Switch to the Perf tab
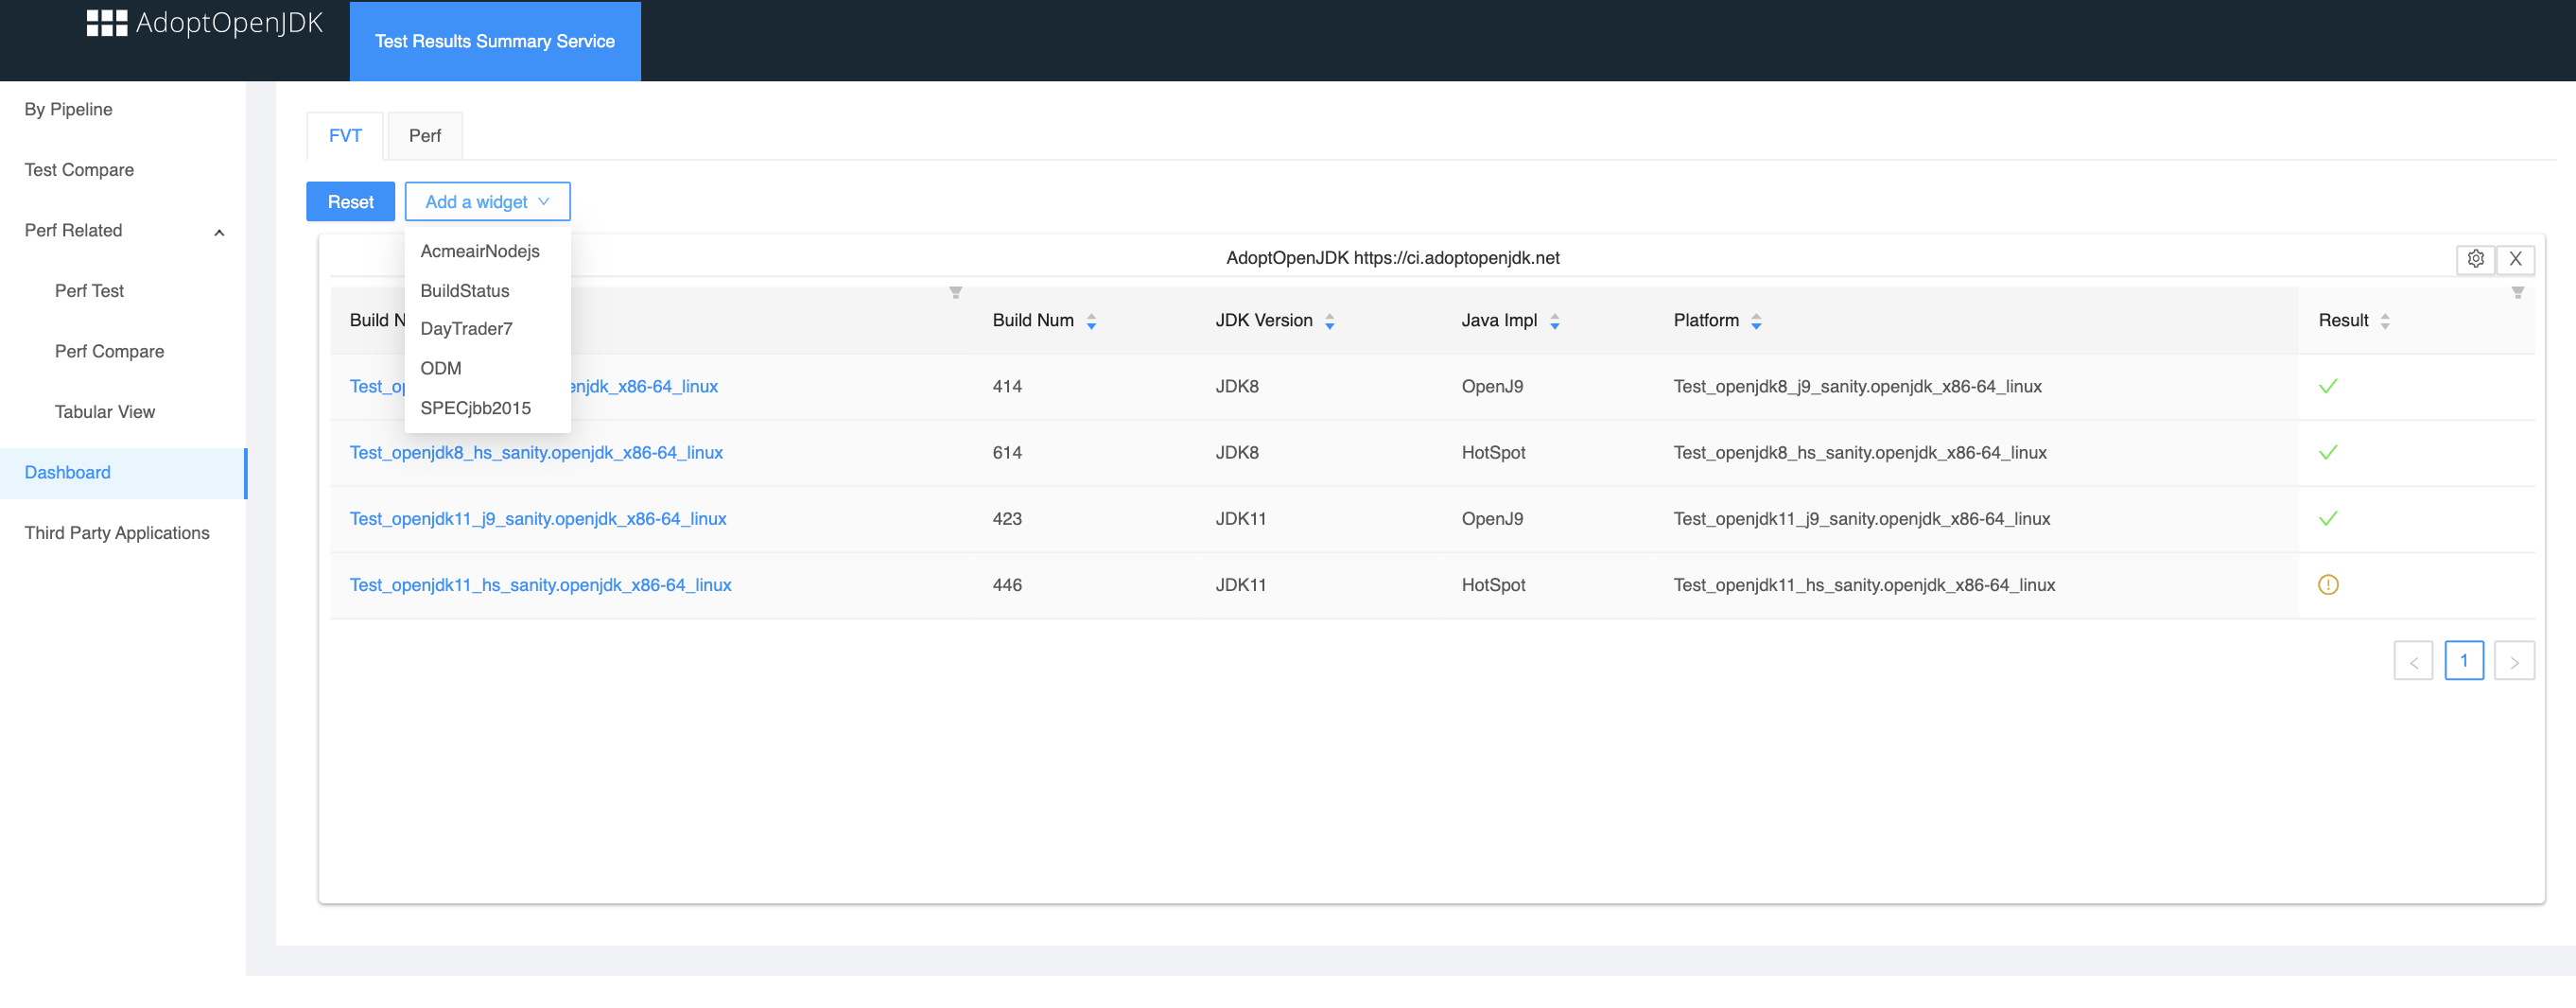 (424, 136)
